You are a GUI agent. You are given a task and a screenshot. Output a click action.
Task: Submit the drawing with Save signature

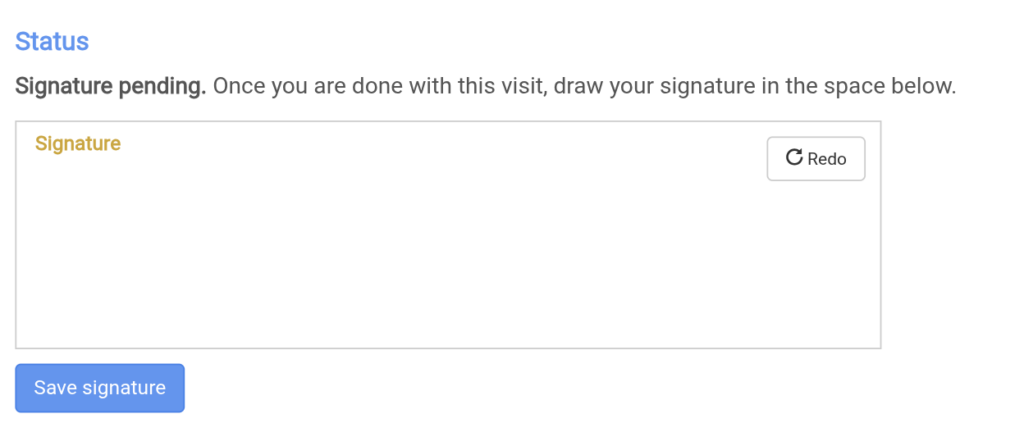pos(100,388)
